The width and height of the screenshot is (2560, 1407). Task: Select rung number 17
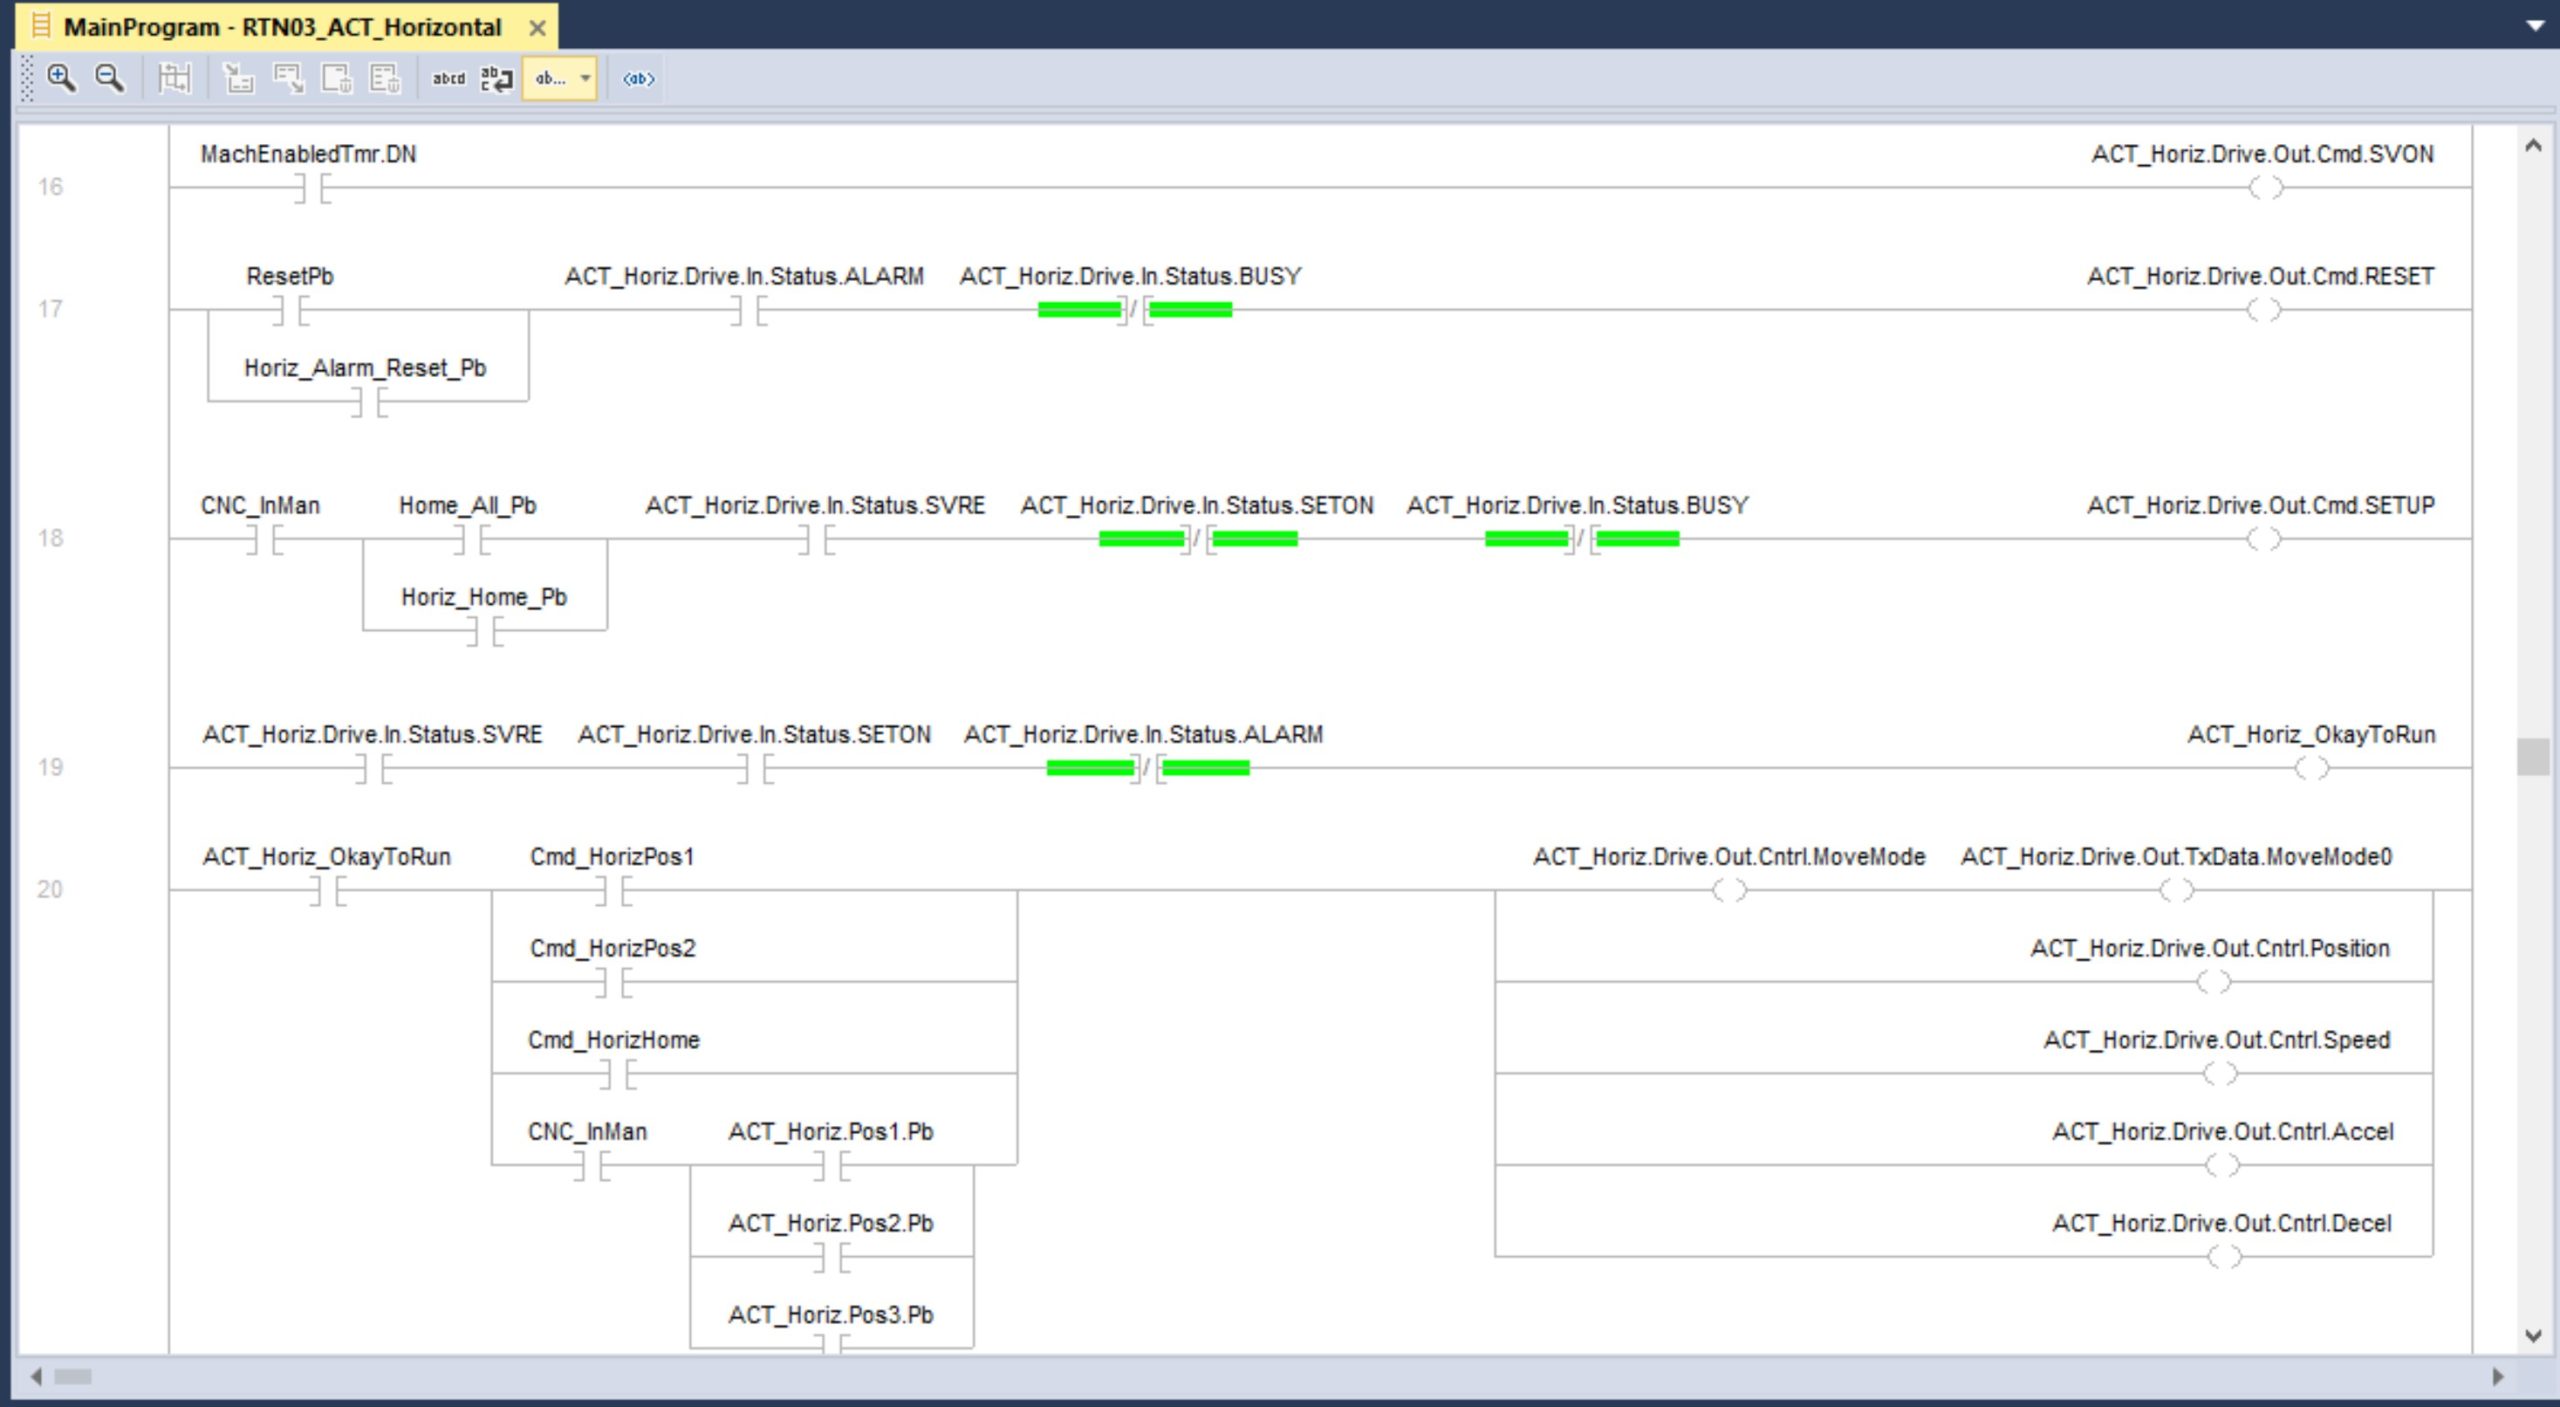[50, 309]
